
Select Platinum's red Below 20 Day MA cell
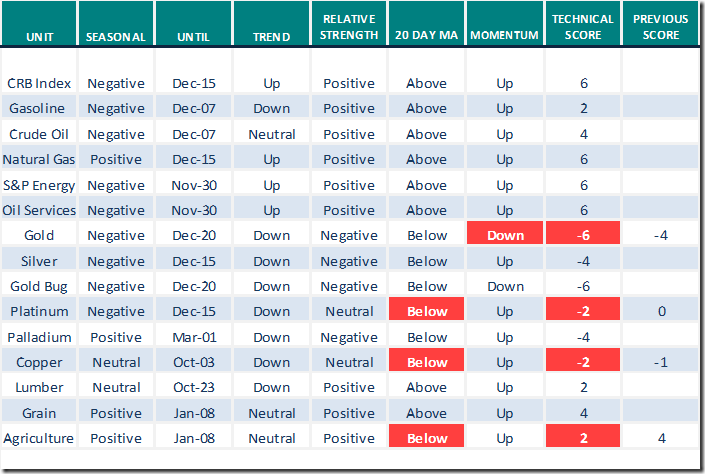click(427, 312)
